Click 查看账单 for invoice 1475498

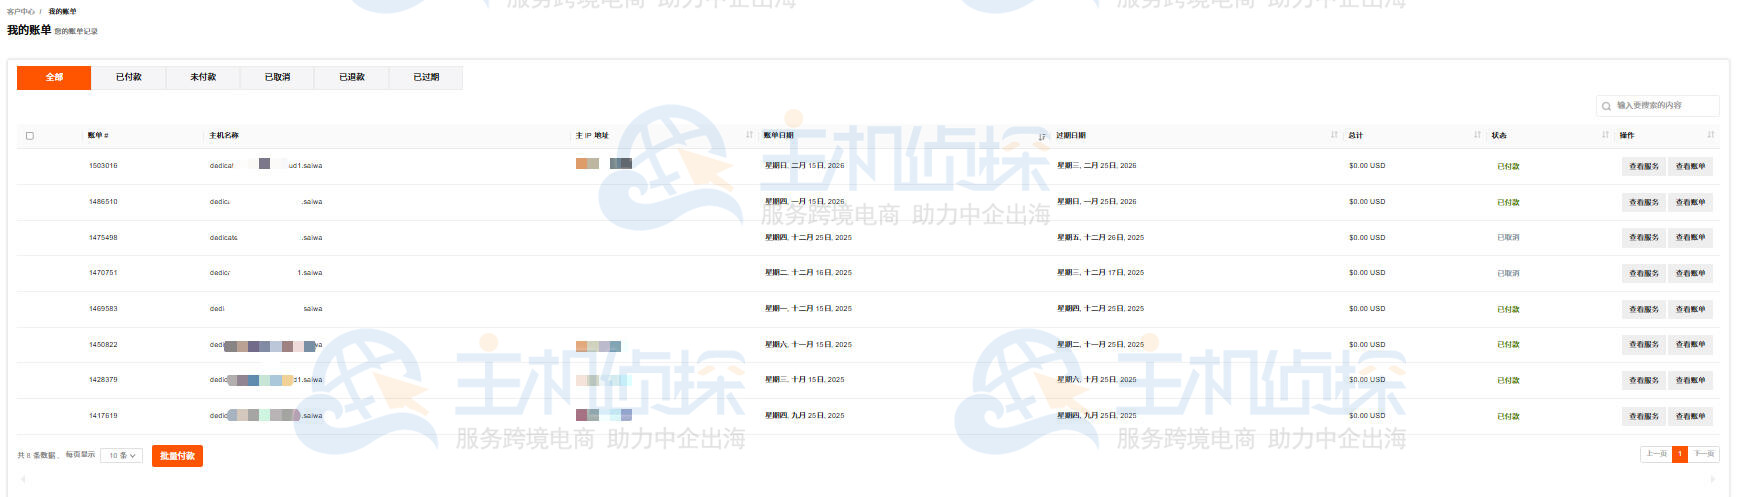1690,238
